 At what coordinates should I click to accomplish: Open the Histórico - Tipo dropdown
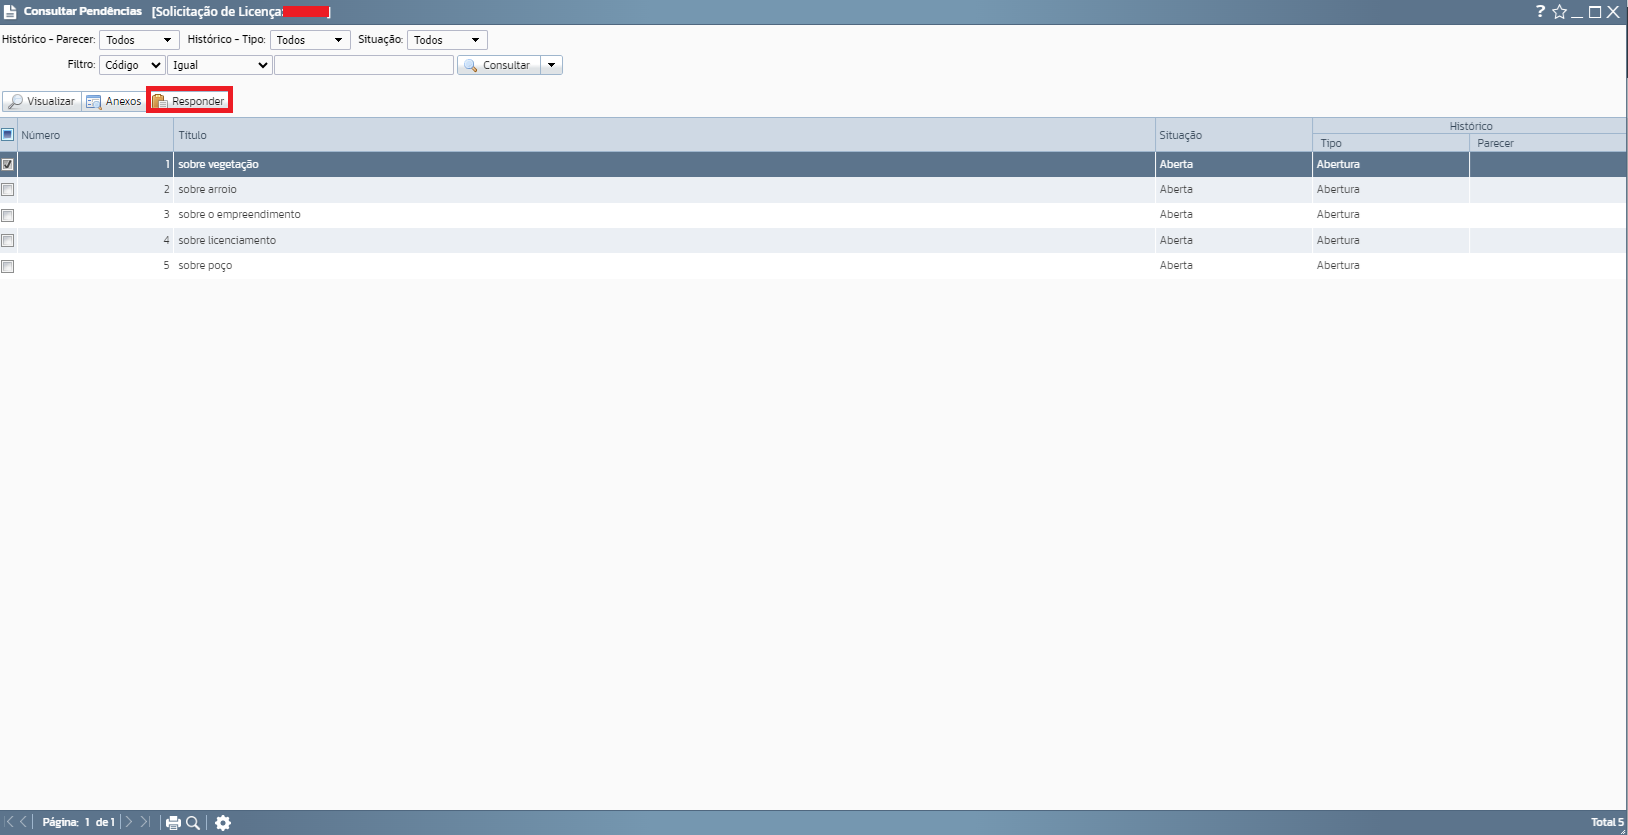click(x=310, y=40)
